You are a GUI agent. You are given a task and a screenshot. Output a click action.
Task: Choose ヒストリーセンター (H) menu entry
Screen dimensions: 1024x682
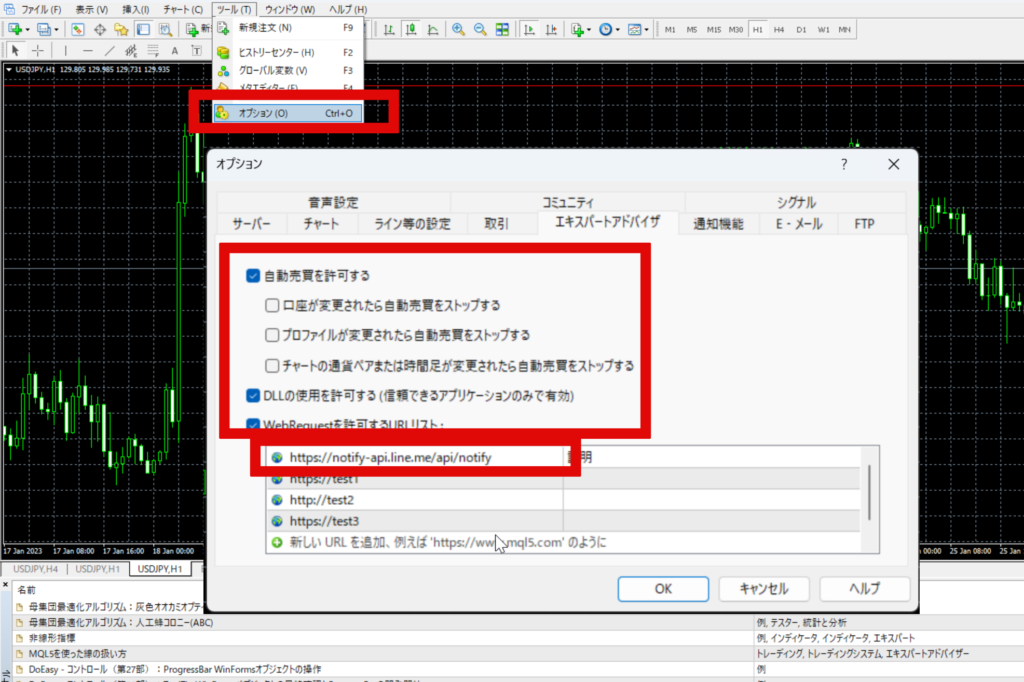[x=288, y=52]
